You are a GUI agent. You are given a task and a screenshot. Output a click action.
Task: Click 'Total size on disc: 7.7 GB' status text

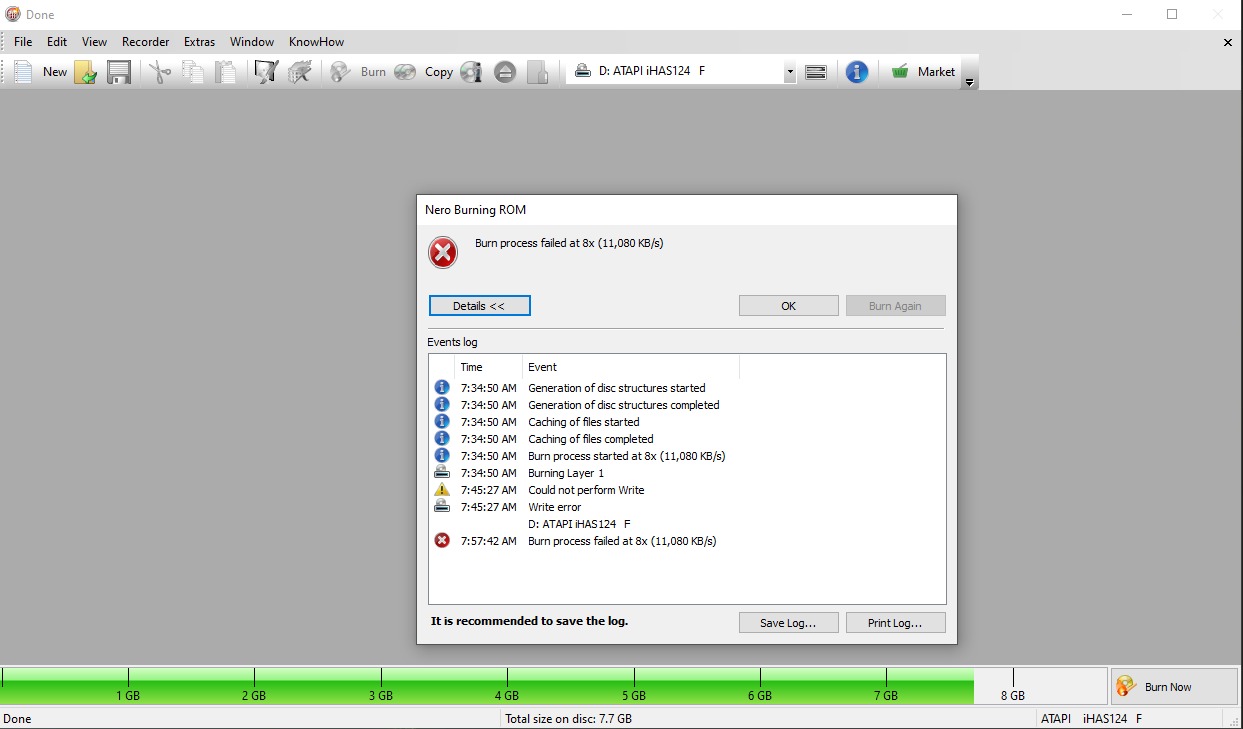click(x=568, y=718)
